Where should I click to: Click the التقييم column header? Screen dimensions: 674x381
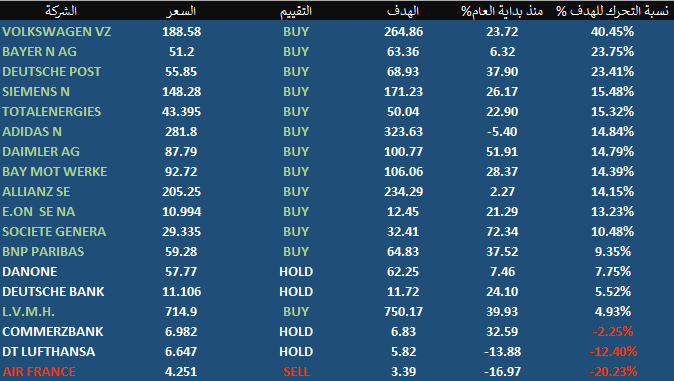tap(296, 11)
